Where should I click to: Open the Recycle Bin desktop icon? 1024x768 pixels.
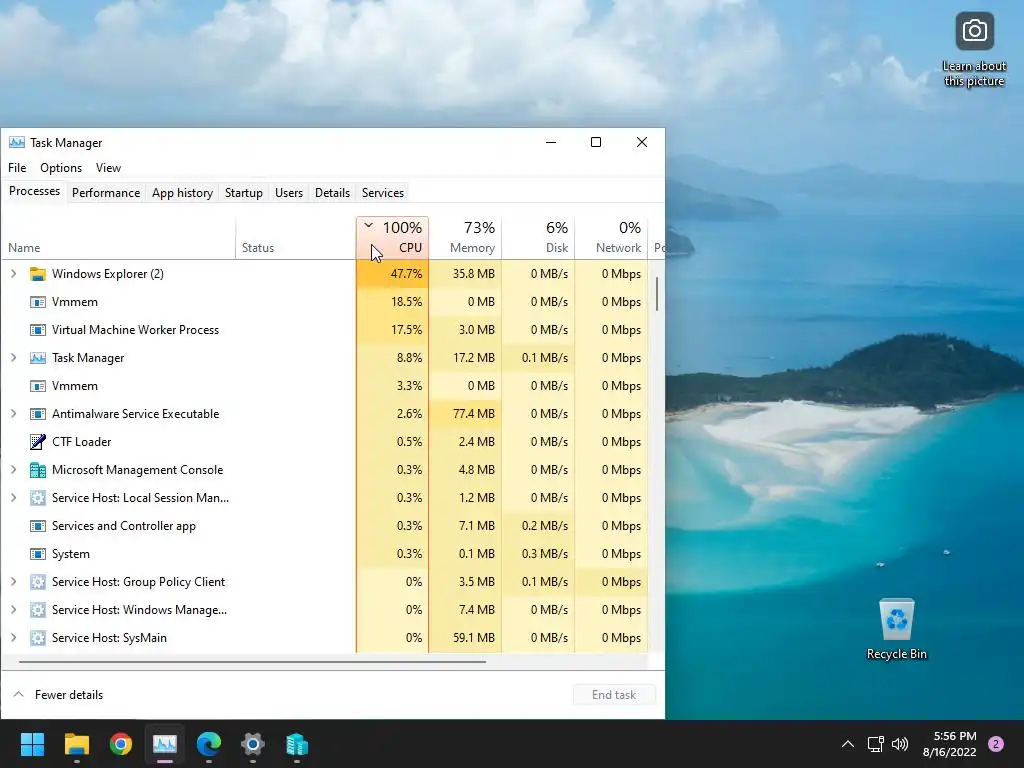(x=897, y=630)
